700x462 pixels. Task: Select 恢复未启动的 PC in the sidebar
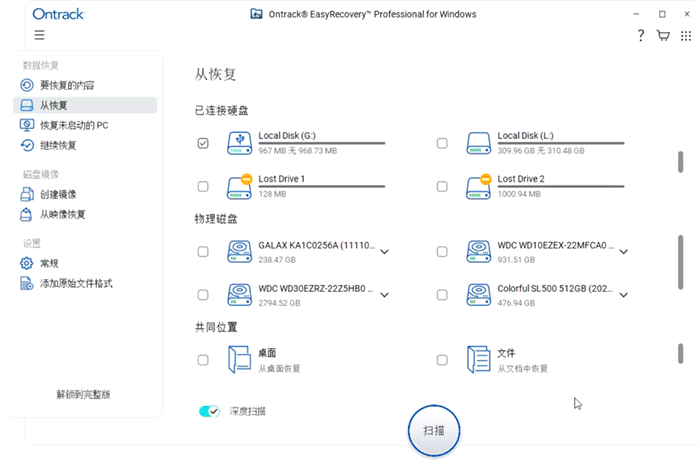tap(85, 125)
